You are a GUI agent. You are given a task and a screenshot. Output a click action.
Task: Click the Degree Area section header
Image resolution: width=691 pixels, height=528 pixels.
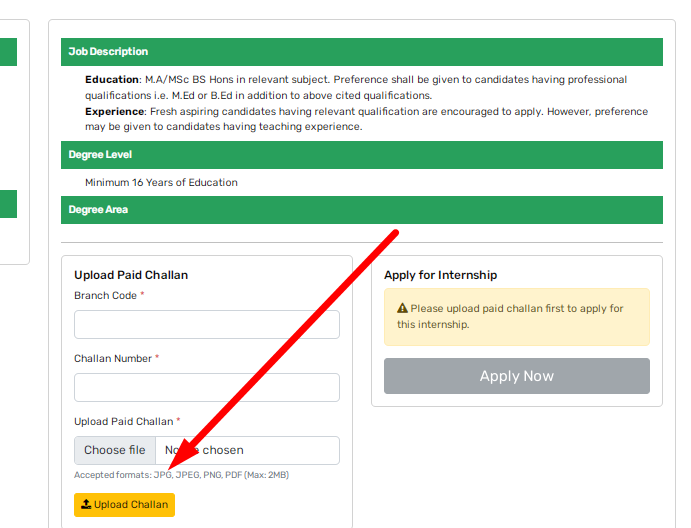point(361,210)
